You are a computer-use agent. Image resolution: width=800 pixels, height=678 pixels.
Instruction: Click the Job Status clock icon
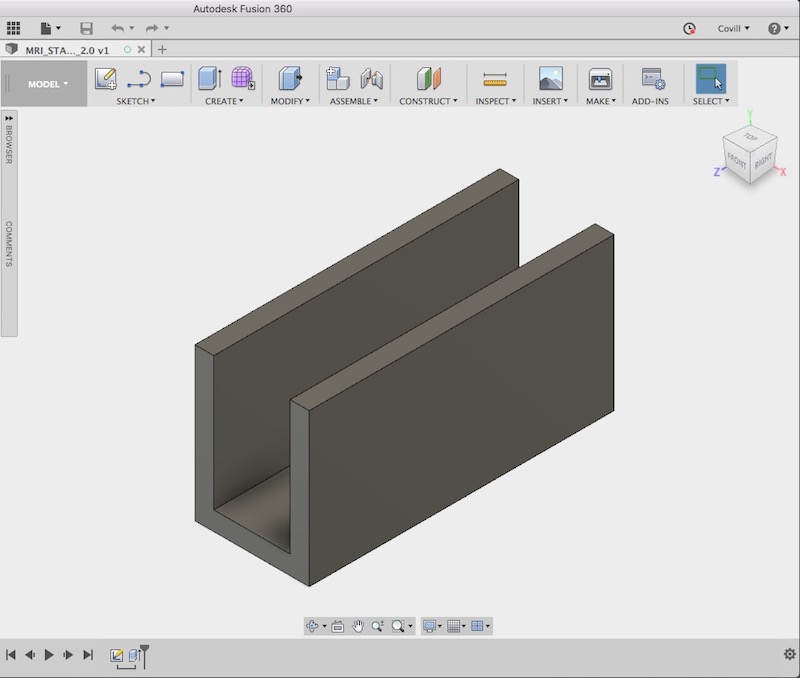(x=689, y=29)
